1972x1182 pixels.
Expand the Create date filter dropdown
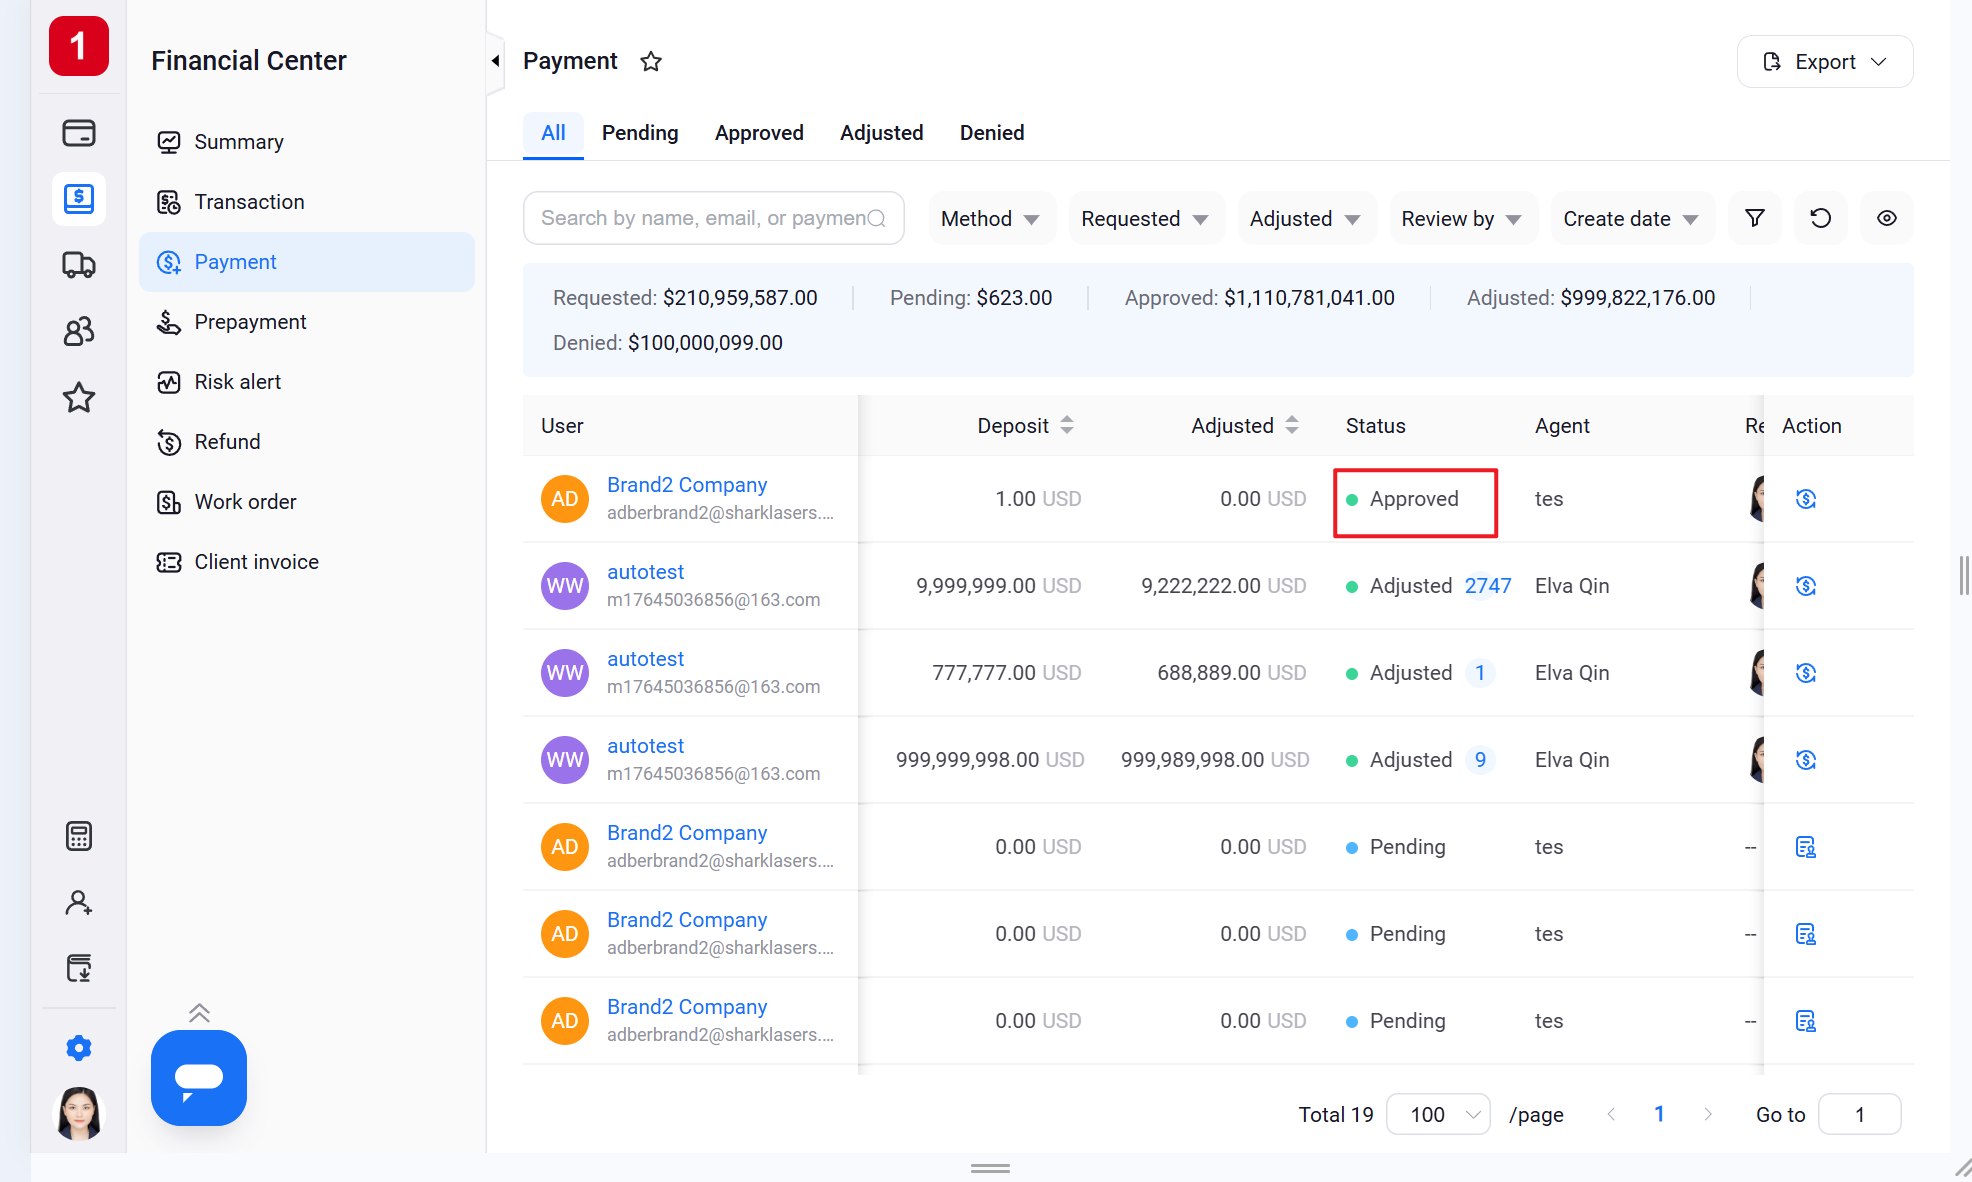click(1632, 219)
